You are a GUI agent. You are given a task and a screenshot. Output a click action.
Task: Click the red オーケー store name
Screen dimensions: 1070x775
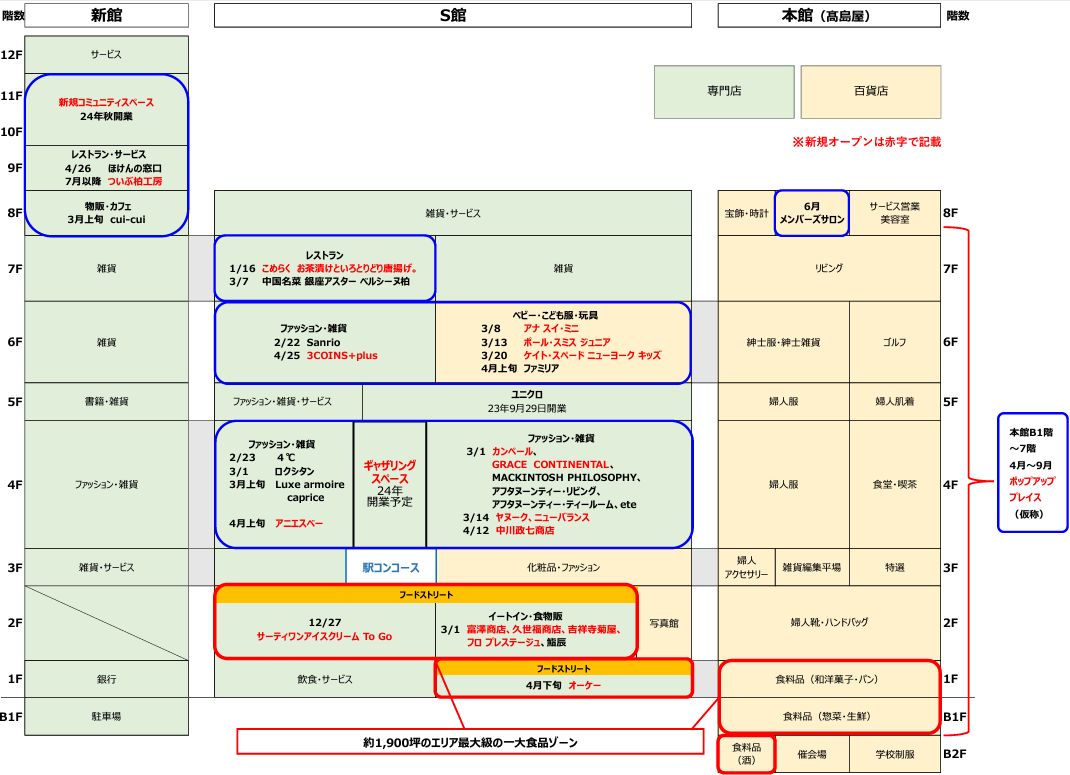585,686
